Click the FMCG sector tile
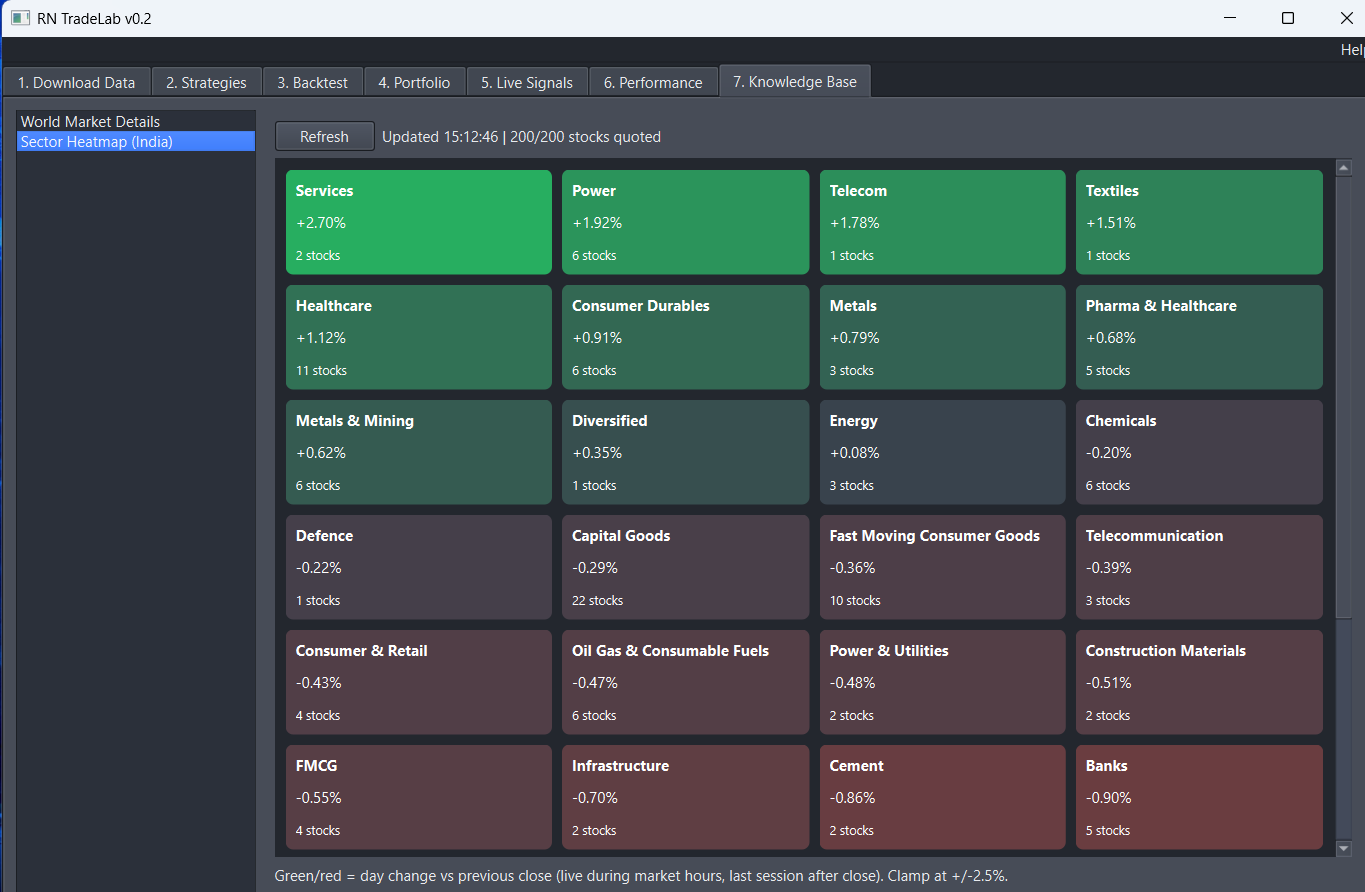Viewport: 1365px width, 892px height. (x=418, y=797)
